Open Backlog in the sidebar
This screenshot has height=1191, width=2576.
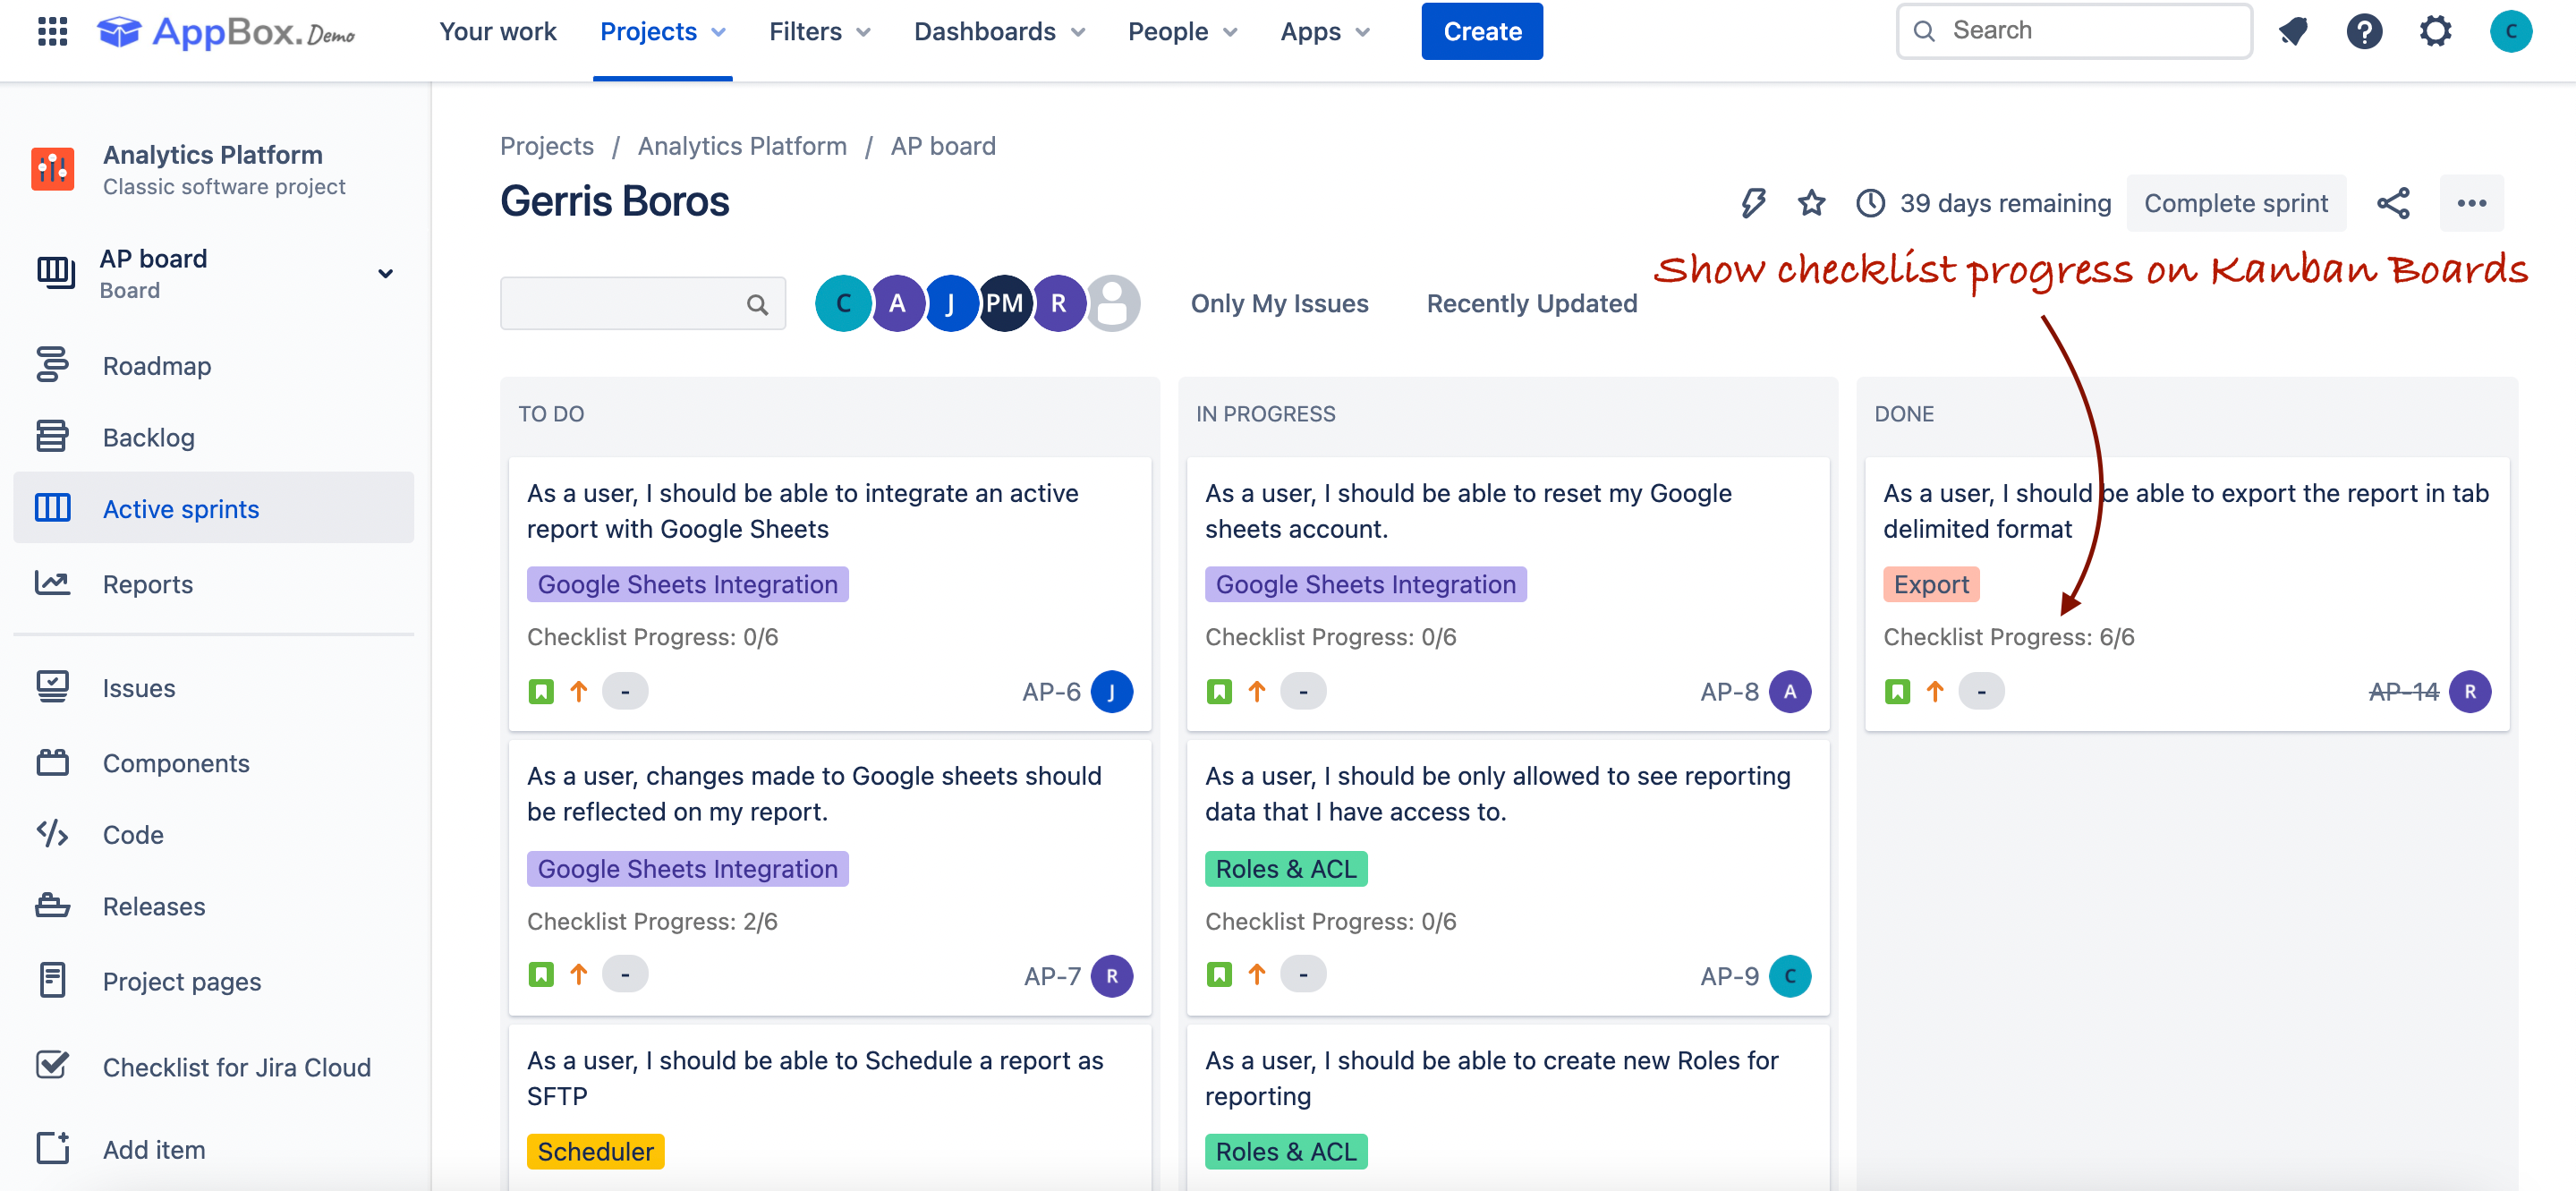point(213,437)
